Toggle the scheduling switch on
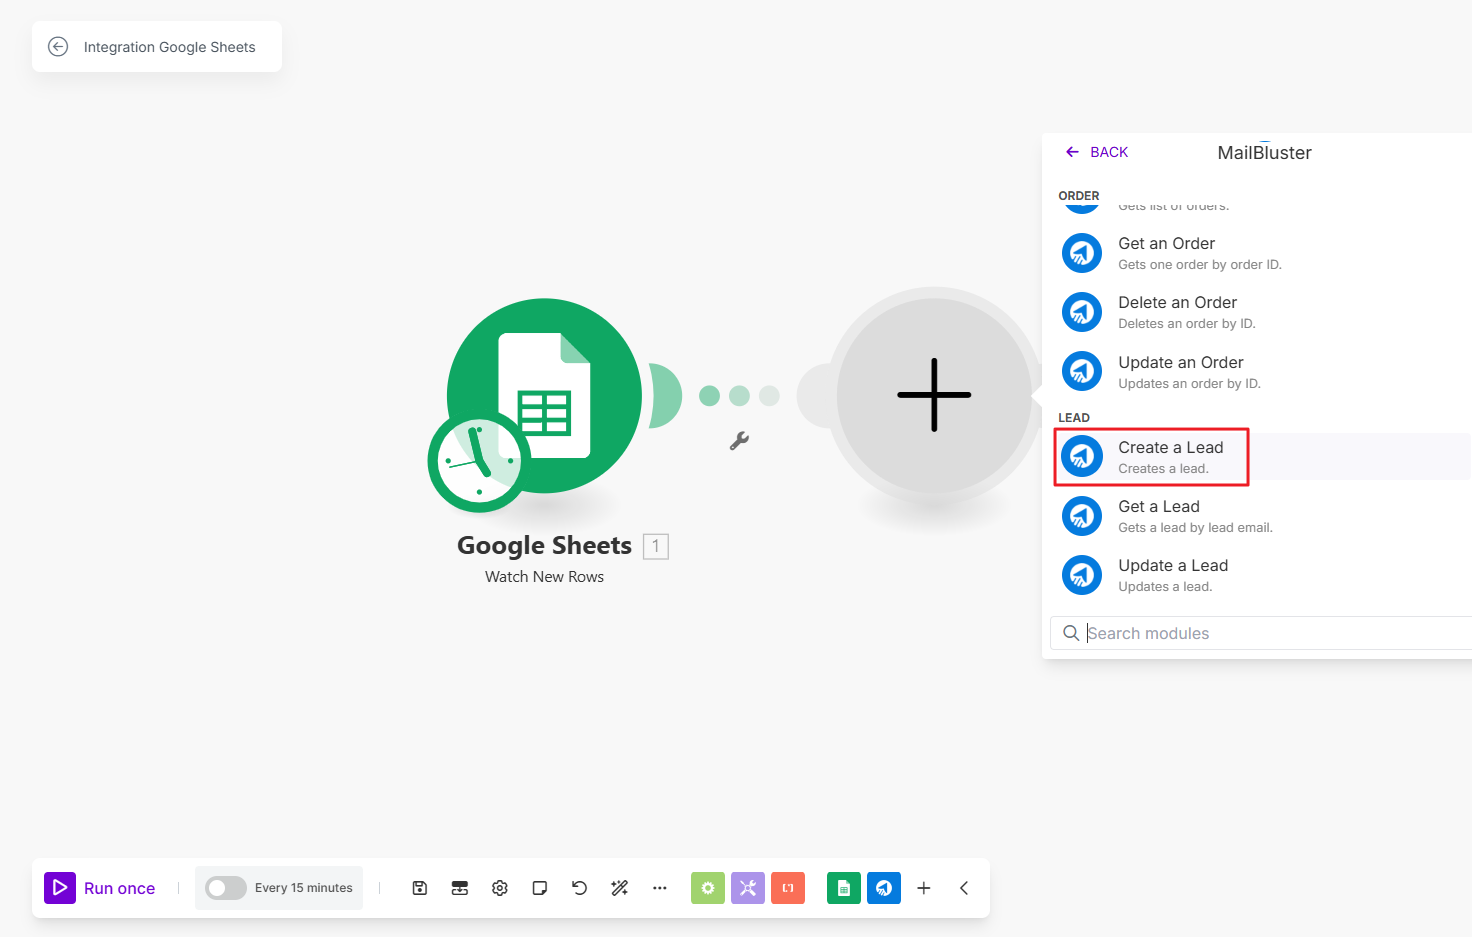Screen dimensions: 1472x937 click(x=226, y=888)
